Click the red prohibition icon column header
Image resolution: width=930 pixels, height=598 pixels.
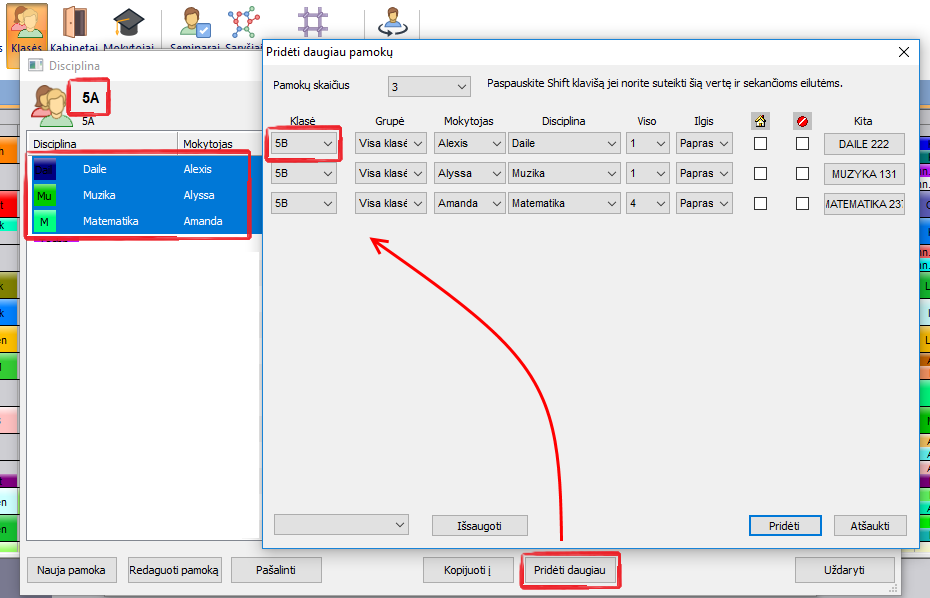click(802, 121)
